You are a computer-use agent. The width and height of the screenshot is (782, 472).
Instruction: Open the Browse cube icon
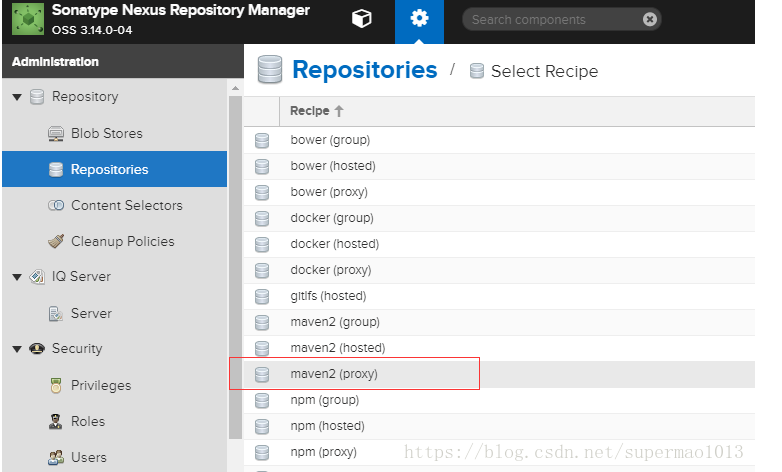pyautogui.click(x=362, y=19)
